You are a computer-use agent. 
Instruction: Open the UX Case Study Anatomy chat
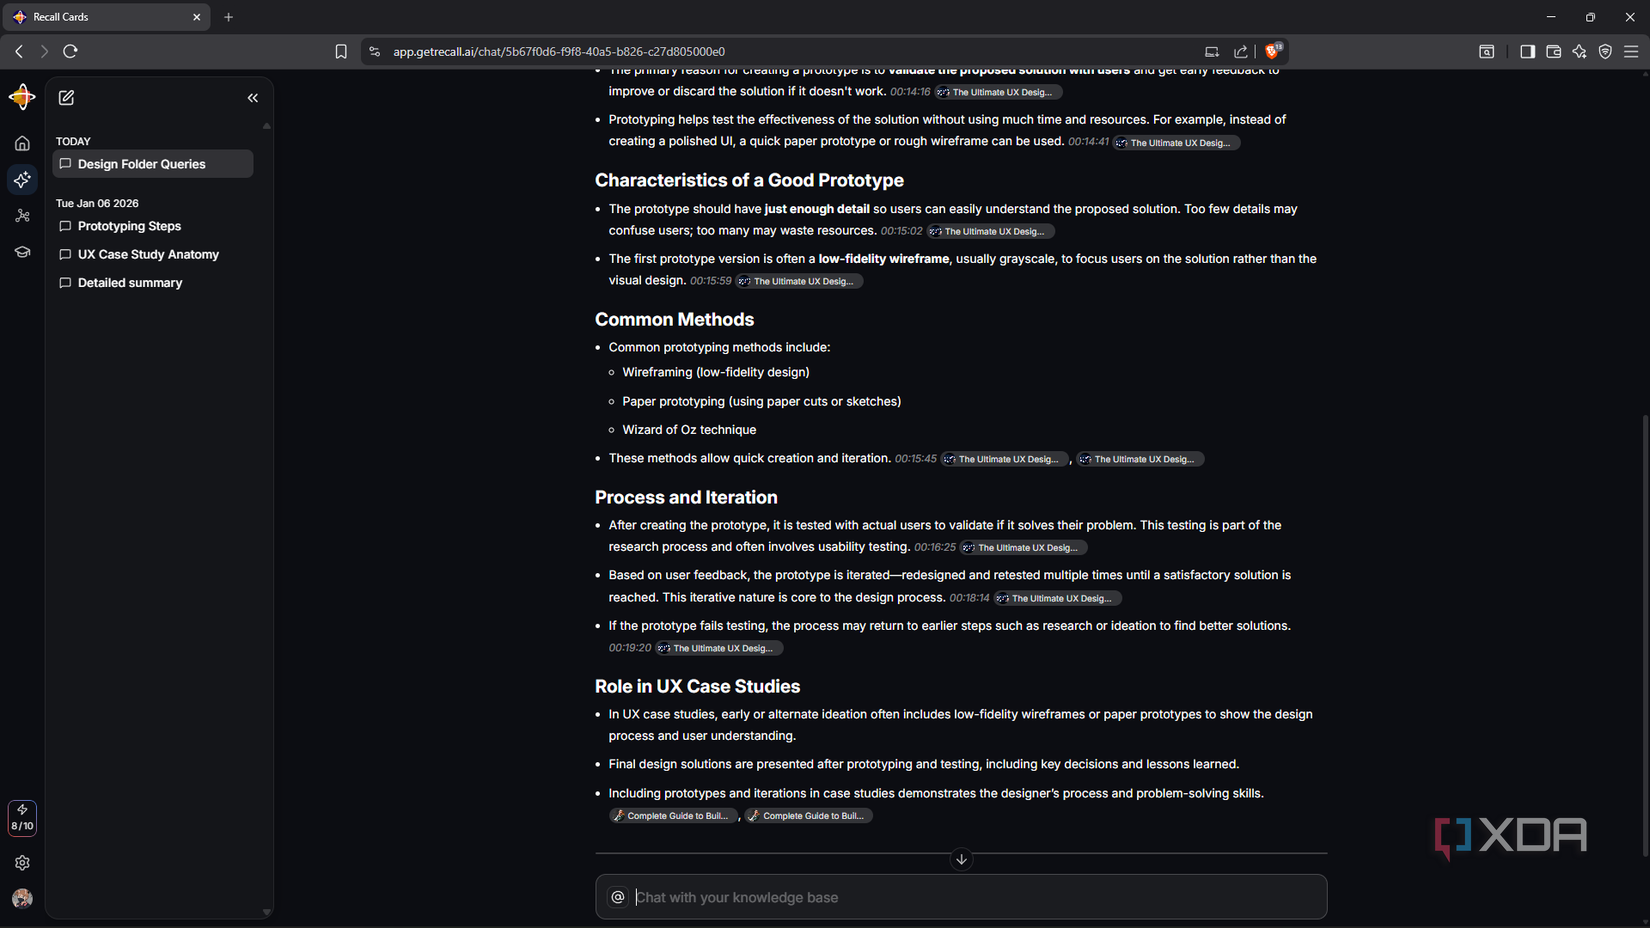coord(148,255)
